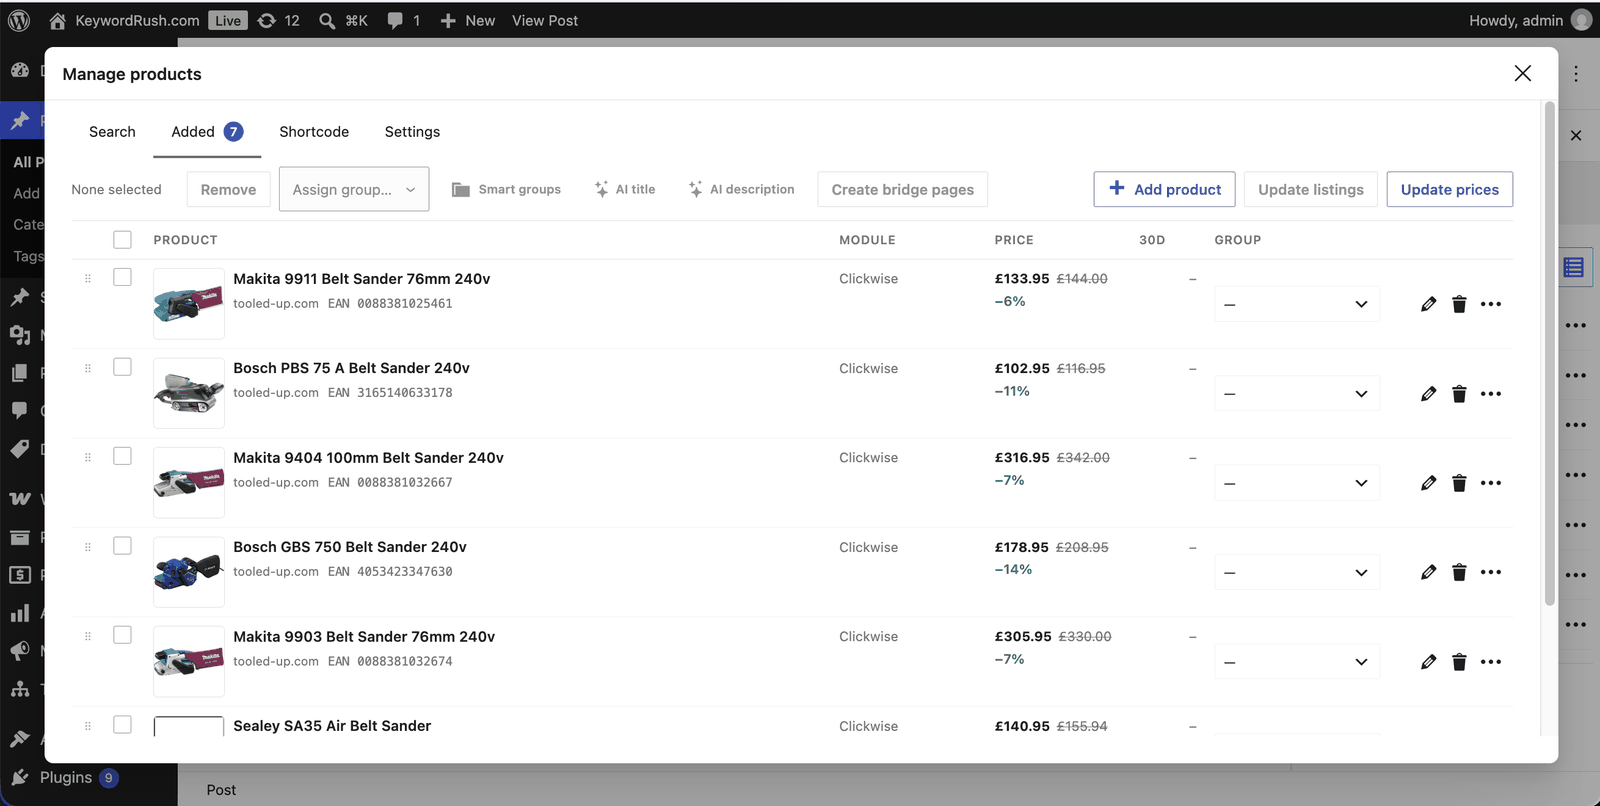This screenshot has width=1600, height=806.
Task: Generate an AI title
Action: click(x=625, y=189)
